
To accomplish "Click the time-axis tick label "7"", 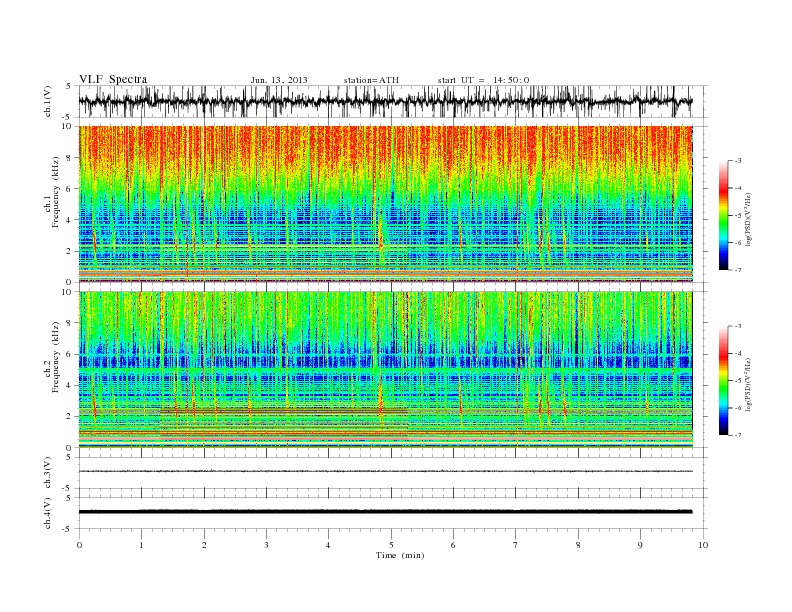I will tap(516, 545).
